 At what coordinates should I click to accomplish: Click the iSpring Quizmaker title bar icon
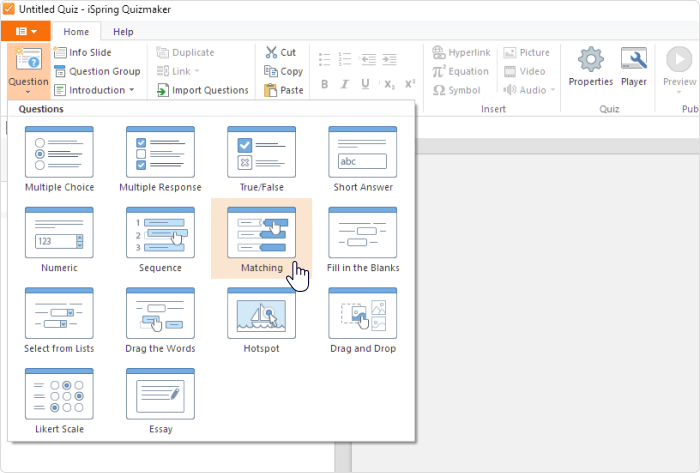click(8, 9)
